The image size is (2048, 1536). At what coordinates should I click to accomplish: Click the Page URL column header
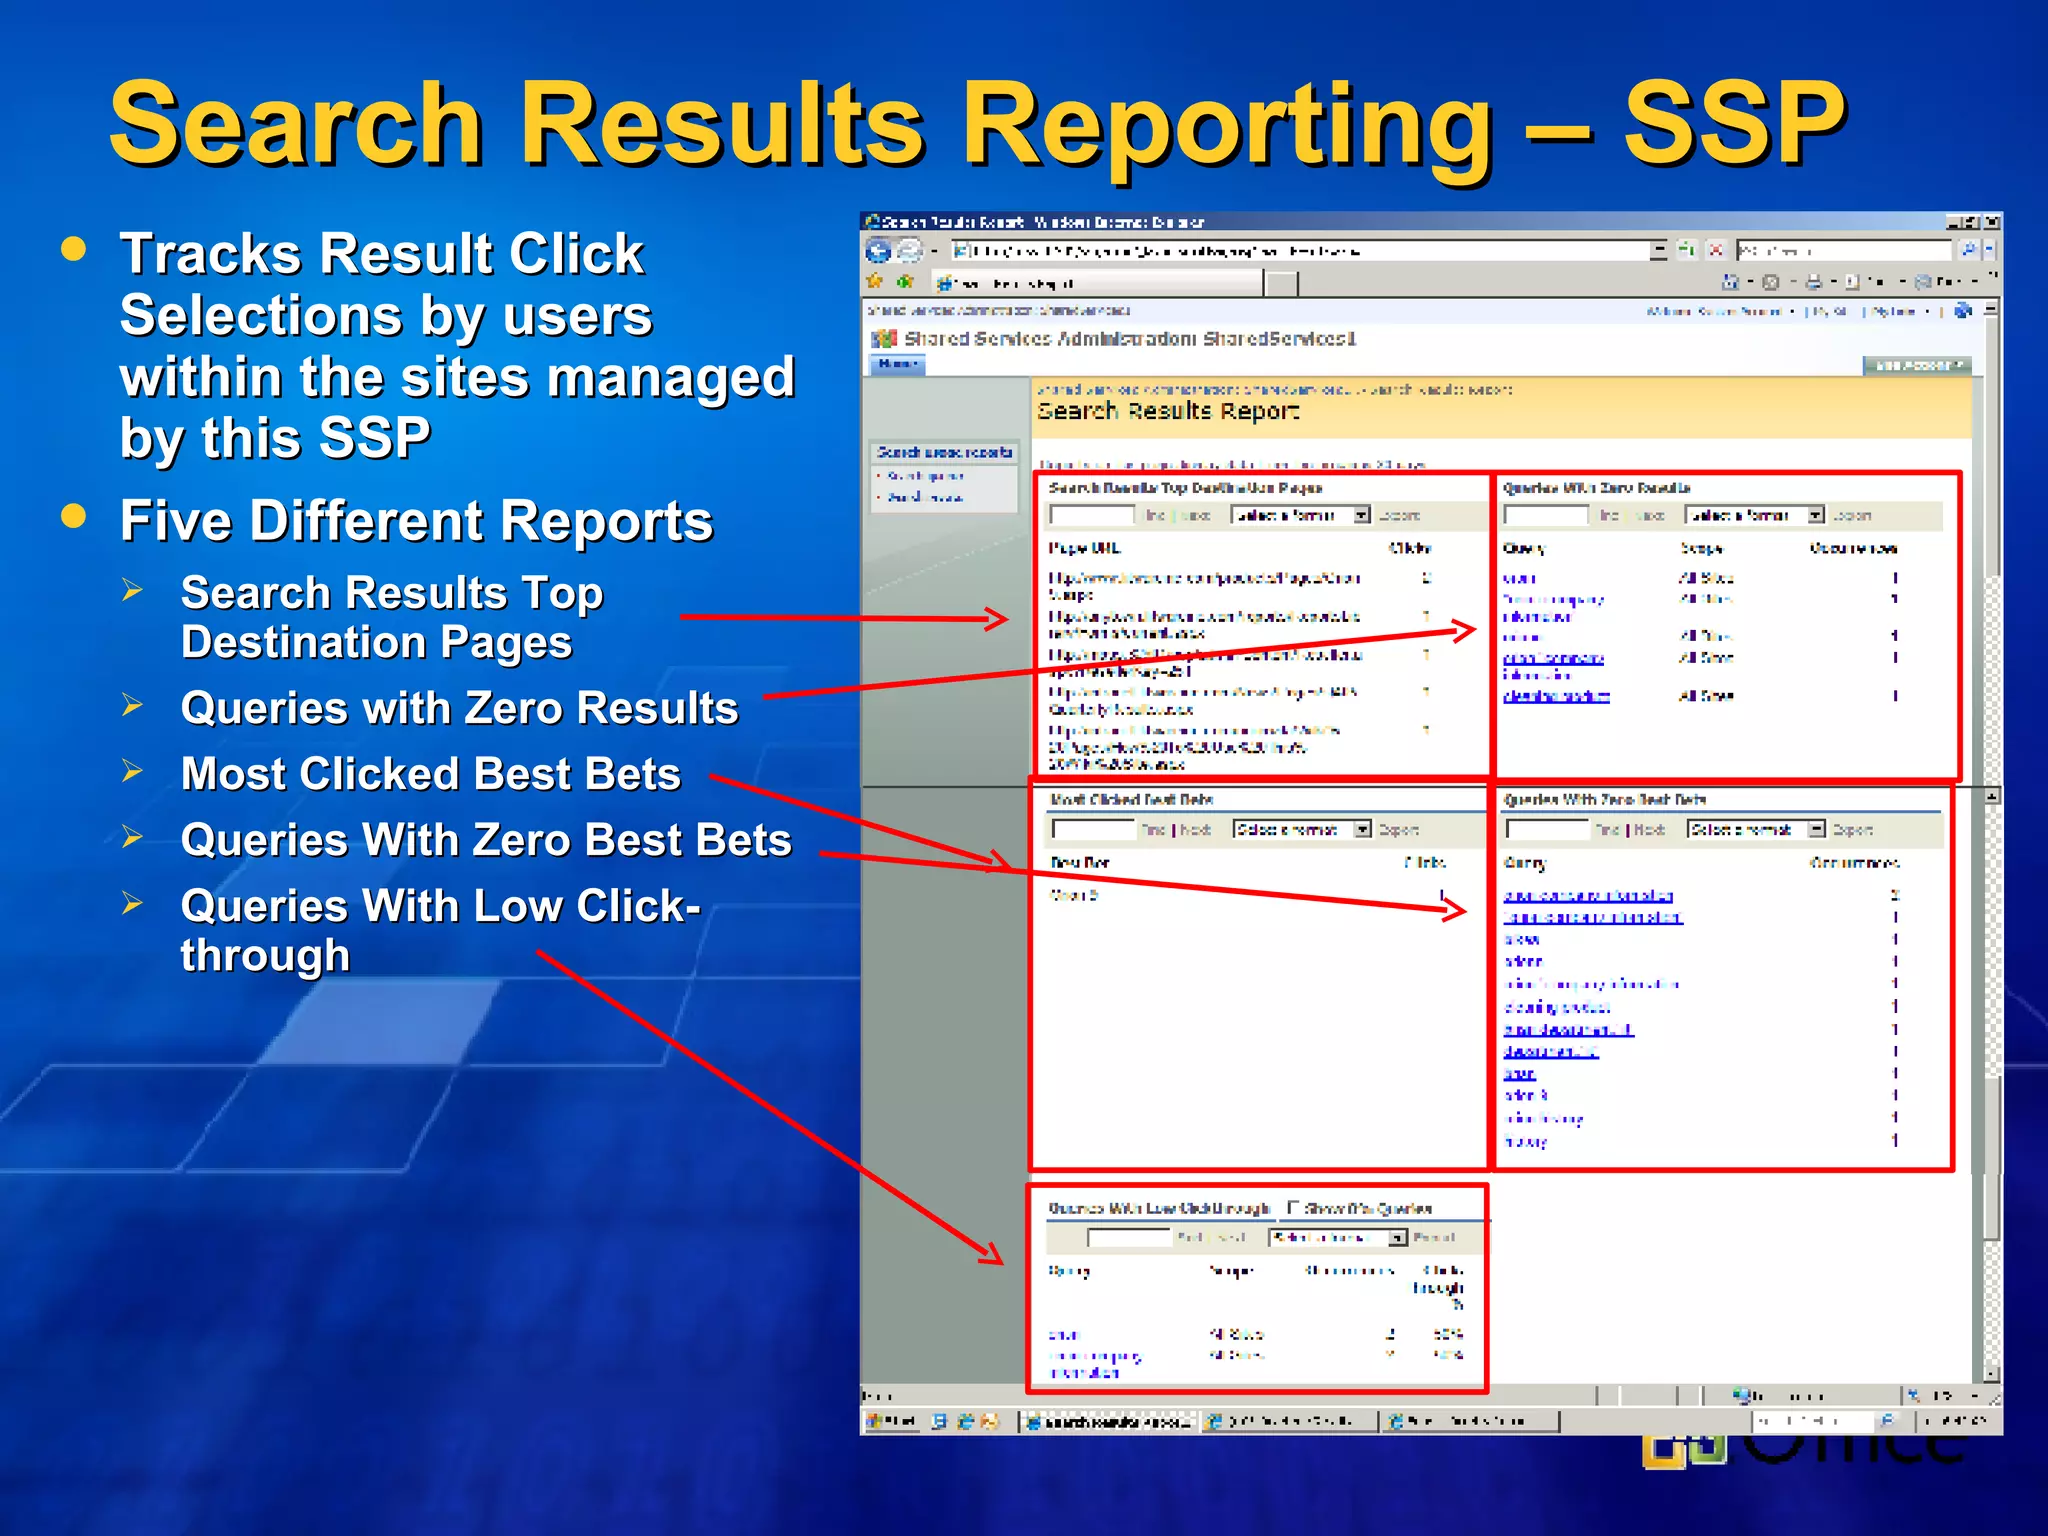pyautogui.click(x=1084, y=548)
